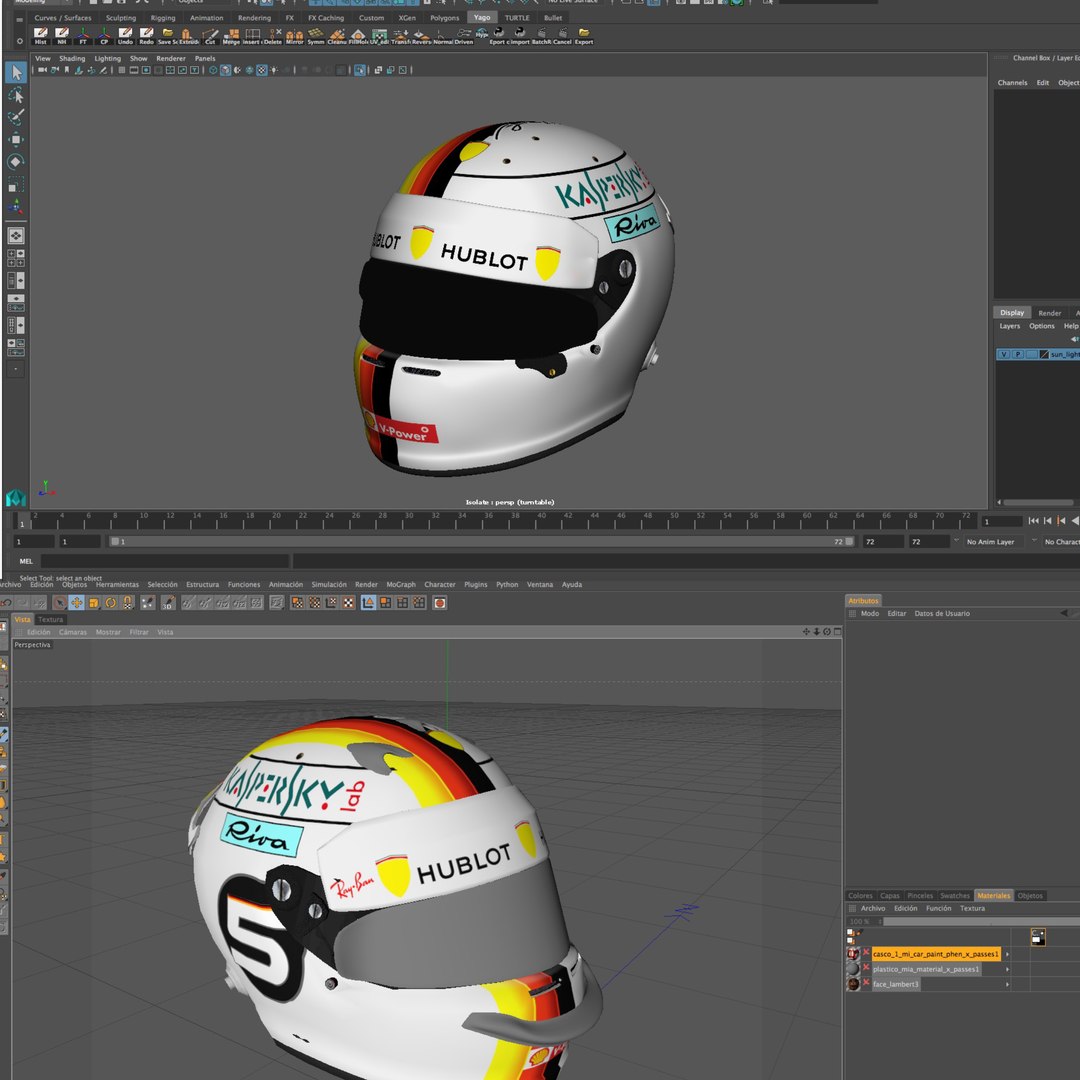This screenshot has width=1080, height=1080.
Task: Open the Lighting menu in Maya viewport
Action: [107, 59]
